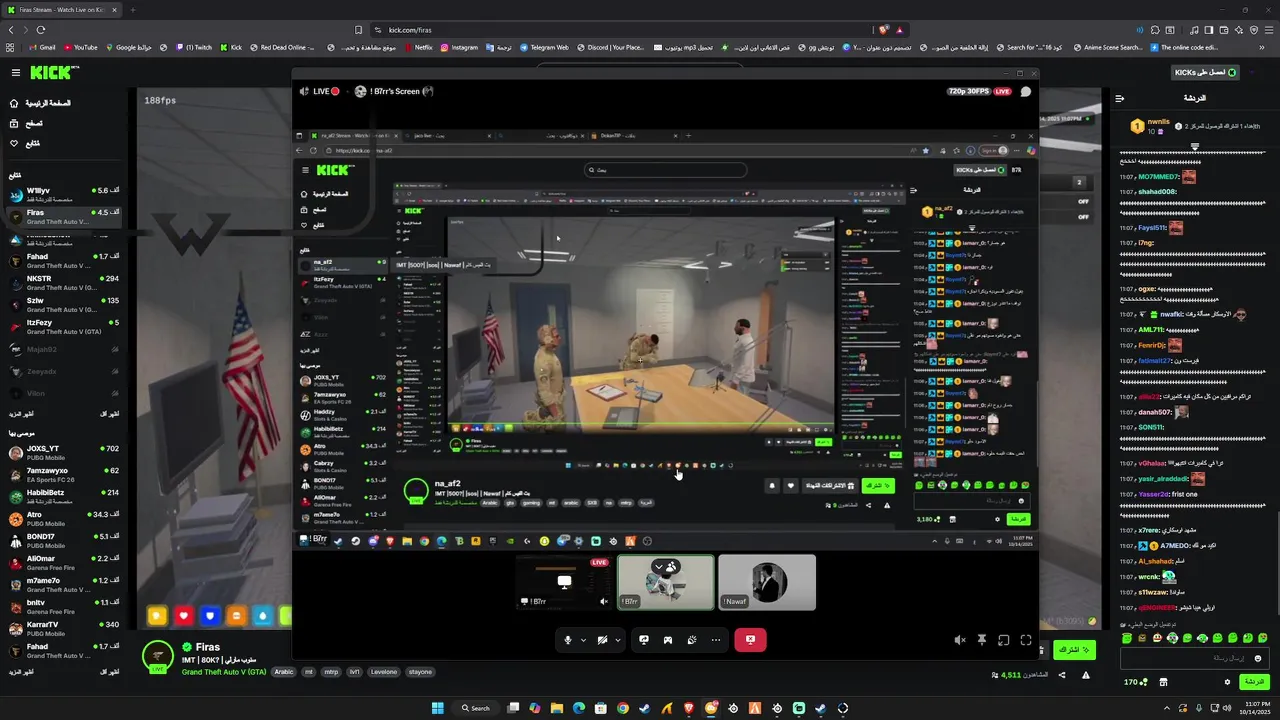Open chat bubble icon in stream header

tap(1025, 91)
